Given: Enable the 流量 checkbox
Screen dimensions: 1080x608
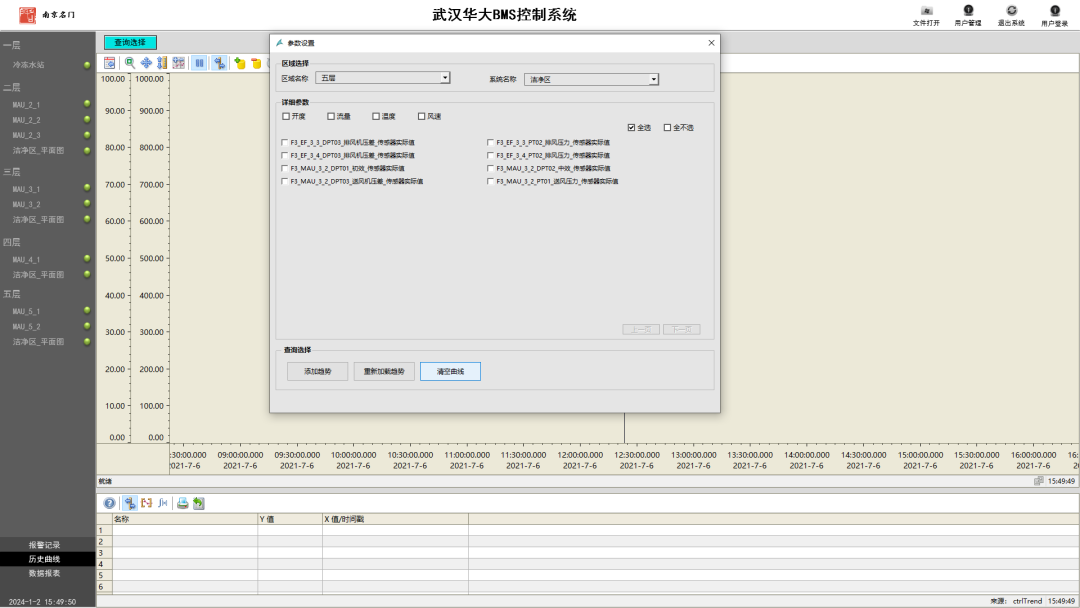Looking at the screenshot, I should coord(331,116).
